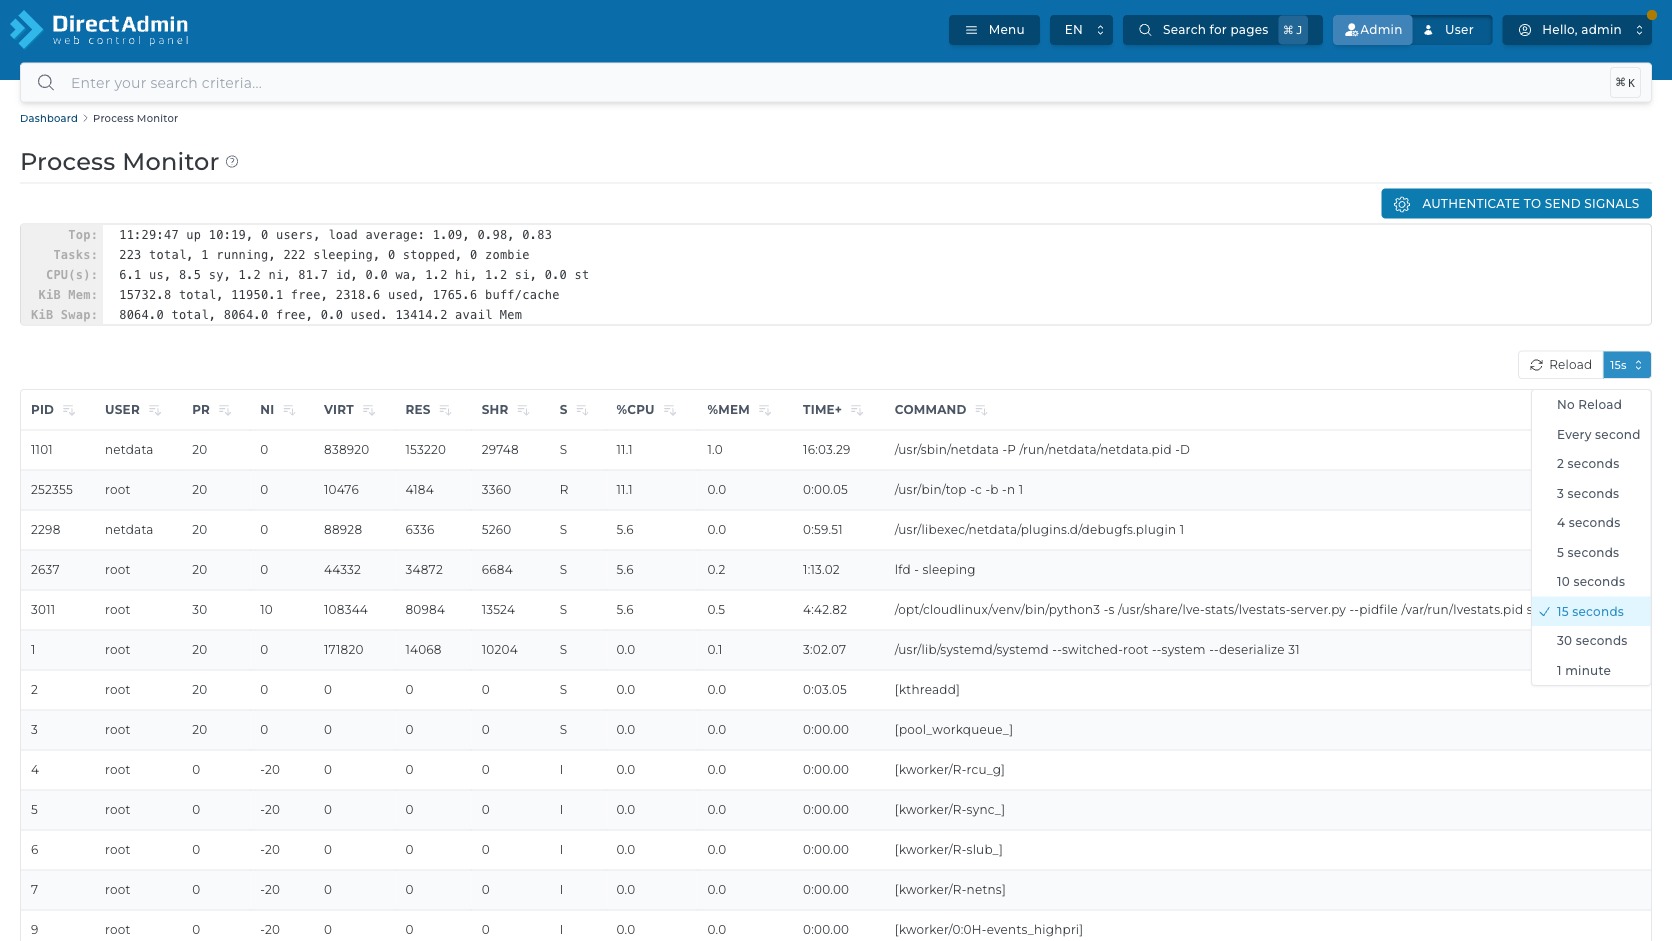The width and height of the screenshot is (1672, 941).
Task: Go to Dashboard breadcrumb link
Action: click(x=49, y=118)
